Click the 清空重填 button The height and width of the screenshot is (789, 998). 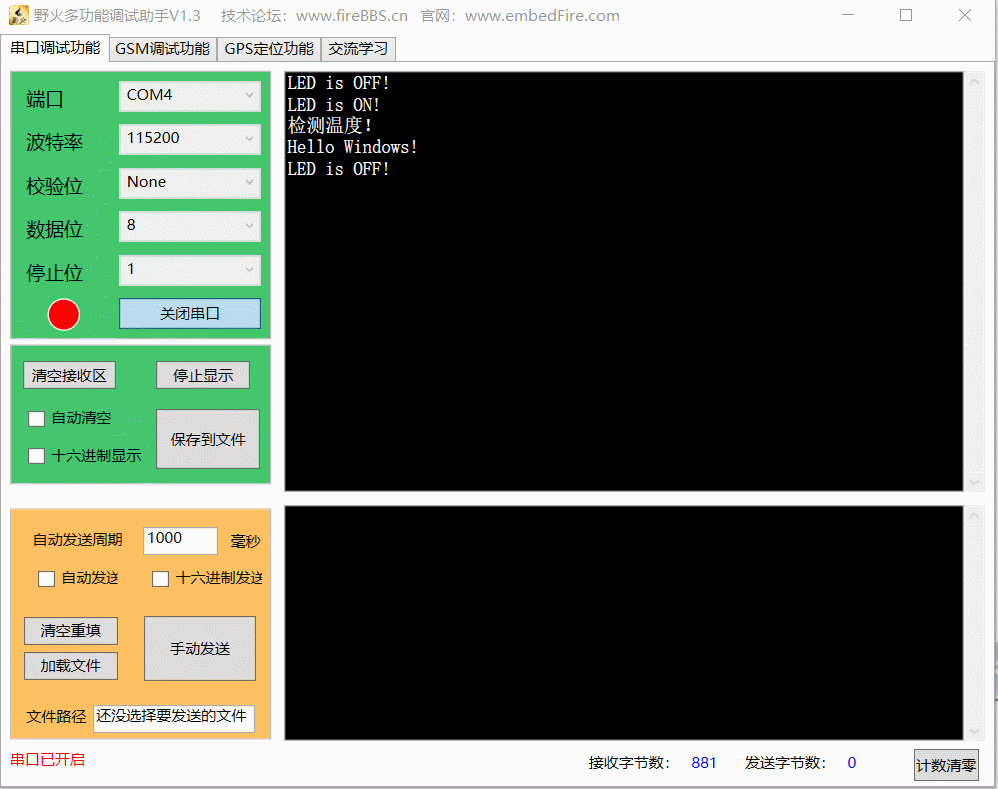(71, 631)
